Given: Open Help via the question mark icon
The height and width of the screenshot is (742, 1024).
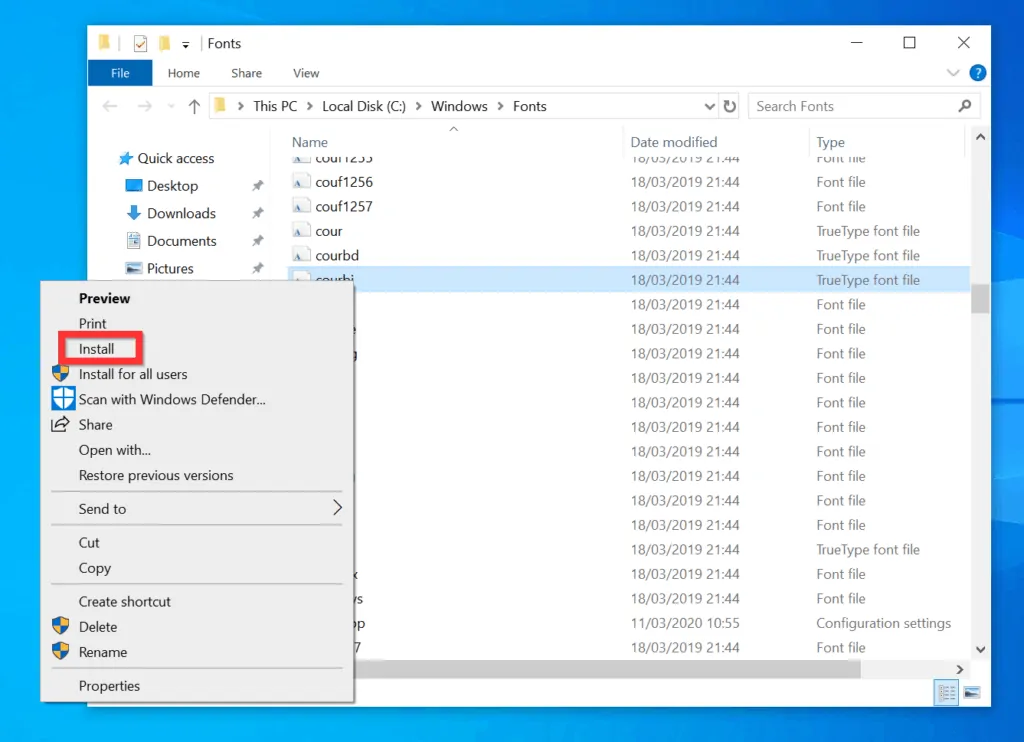Looking at the screenshot, I should (x=977, y=72).
